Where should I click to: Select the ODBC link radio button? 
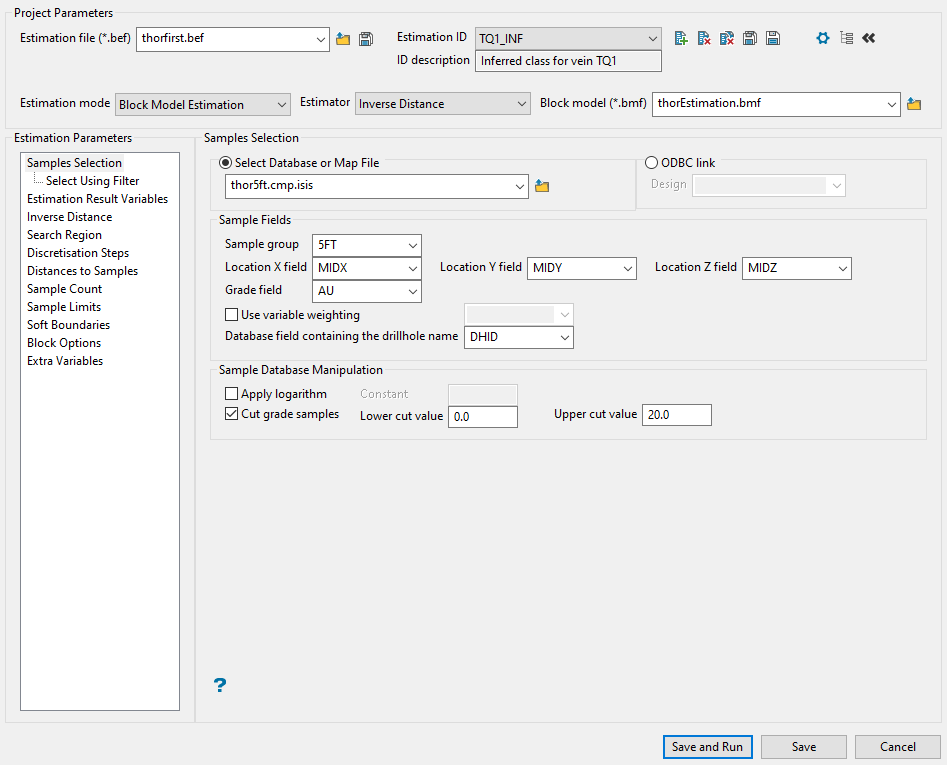coord(652,163)
